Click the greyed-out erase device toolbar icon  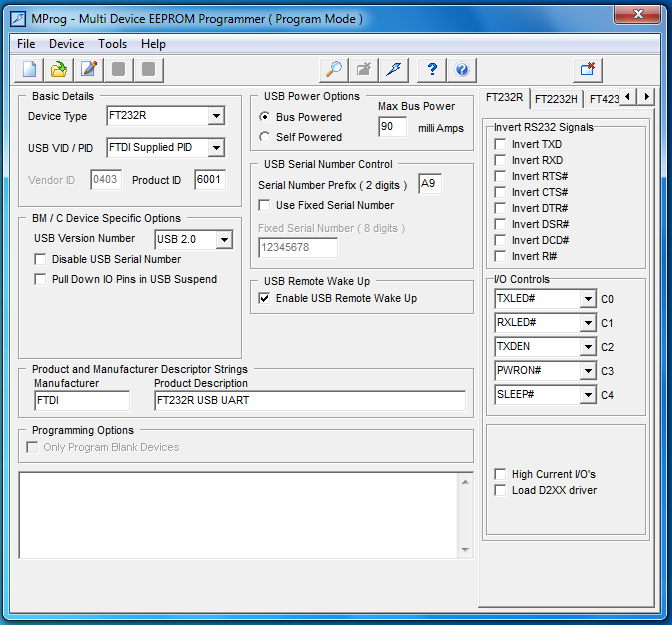pos(363,69)
